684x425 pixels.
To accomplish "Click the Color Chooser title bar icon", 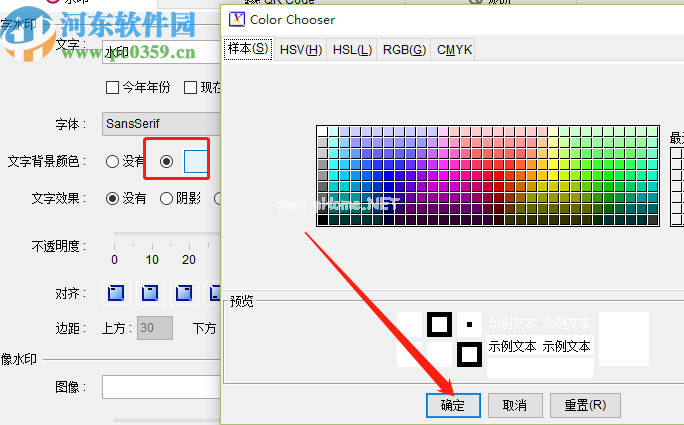I will coord(236,19).
